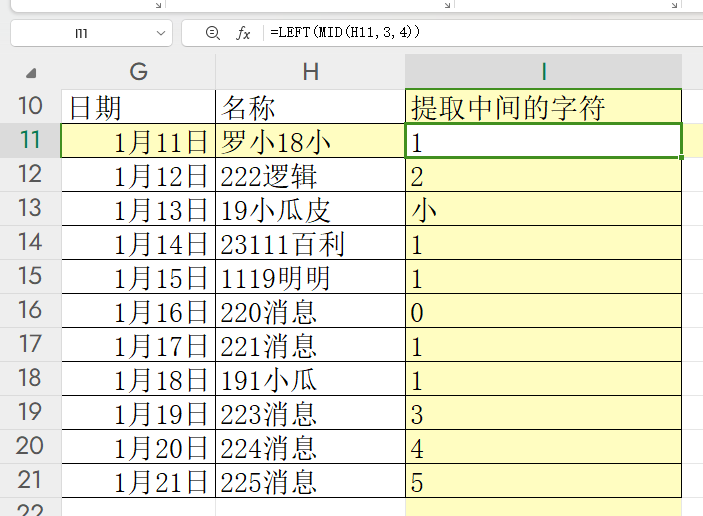703x516 pixels.
Task: Click the 名称 header cell
Action: (x=310, y=107)
